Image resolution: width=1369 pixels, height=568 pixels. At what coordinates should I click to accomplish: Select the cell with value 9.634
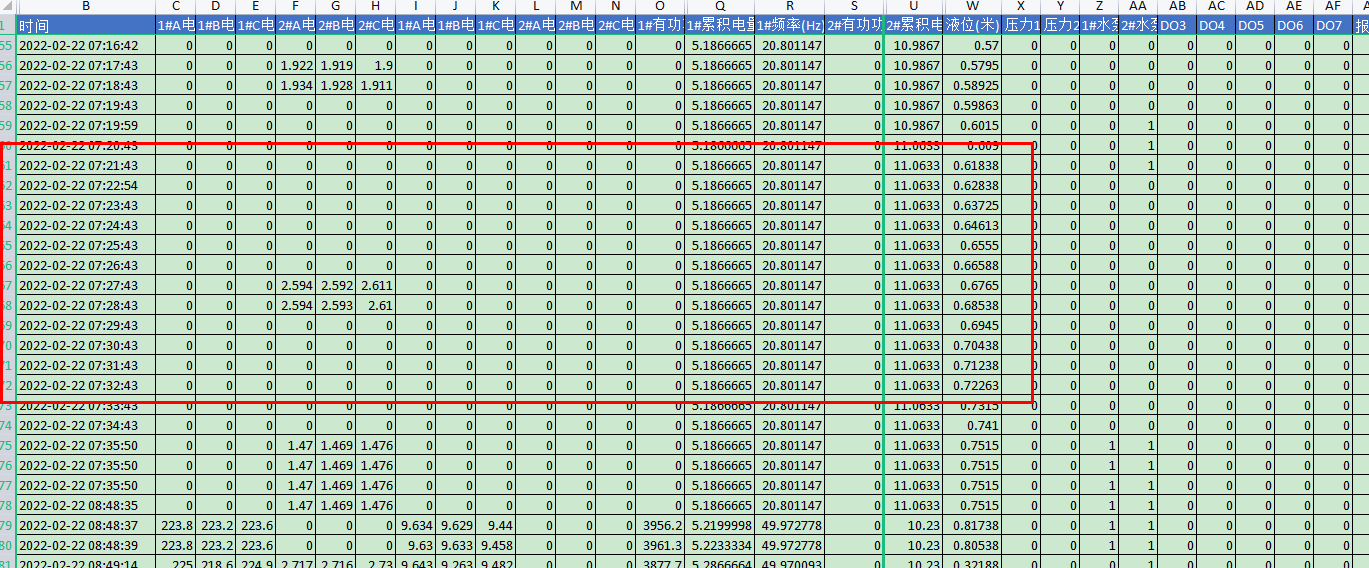coord(415,526)
